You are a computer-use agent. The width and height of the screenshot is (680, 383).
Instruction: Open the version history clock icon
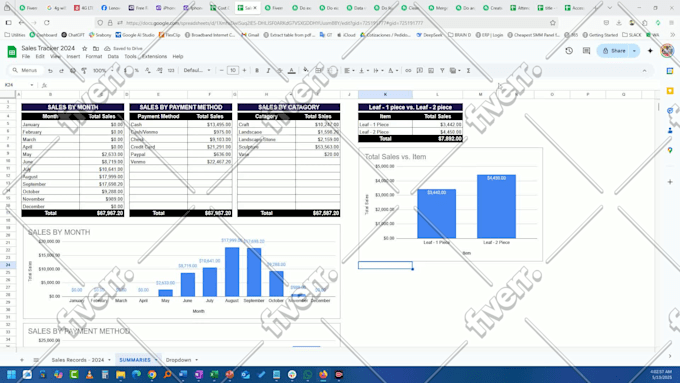tap(569, 51)
